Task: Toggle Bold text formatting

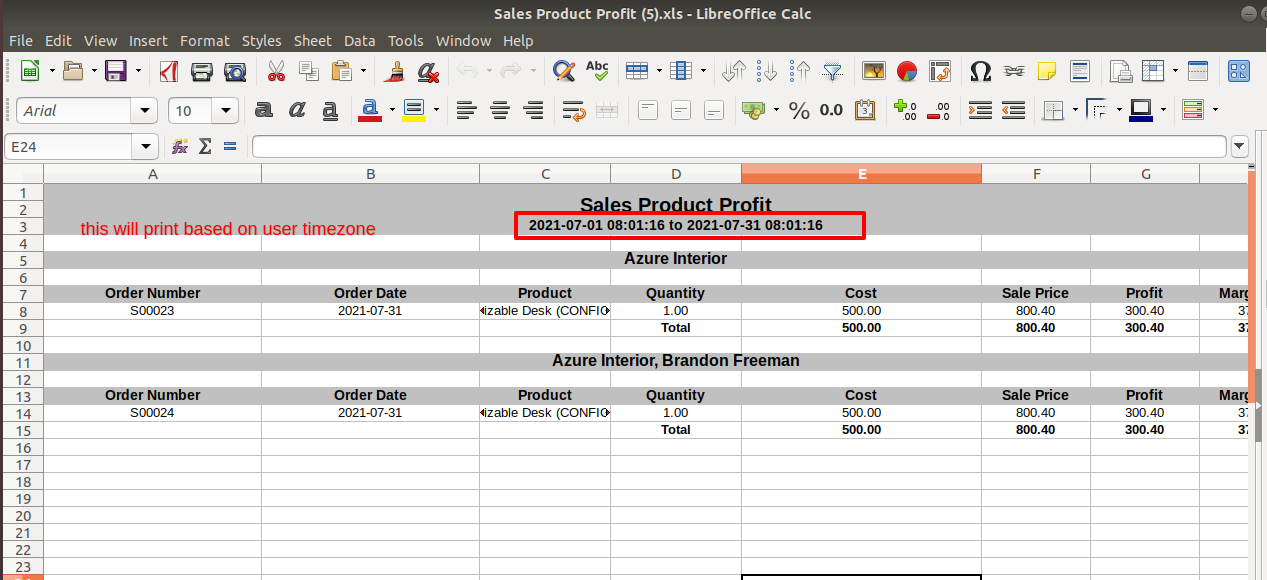Action: coord(264,110)
